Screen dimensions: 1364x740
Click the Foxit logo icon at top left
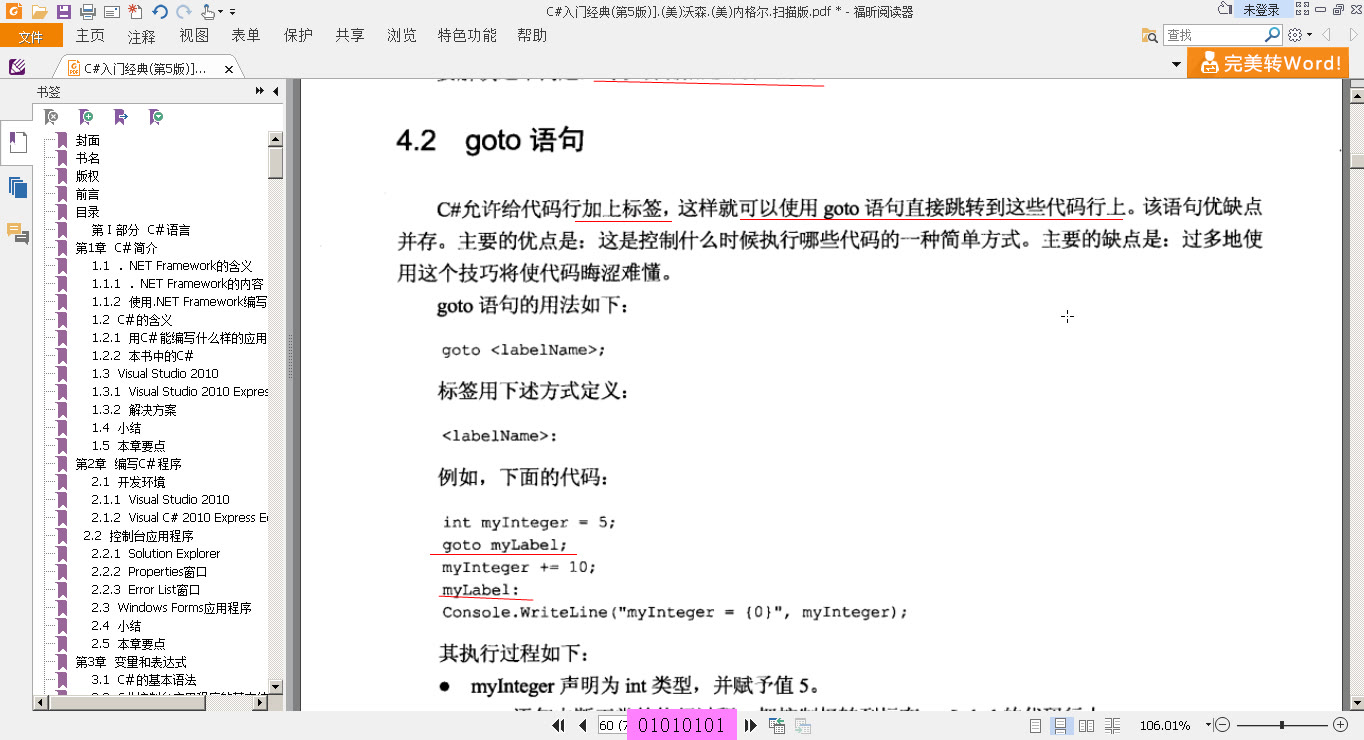click(12, 11)
